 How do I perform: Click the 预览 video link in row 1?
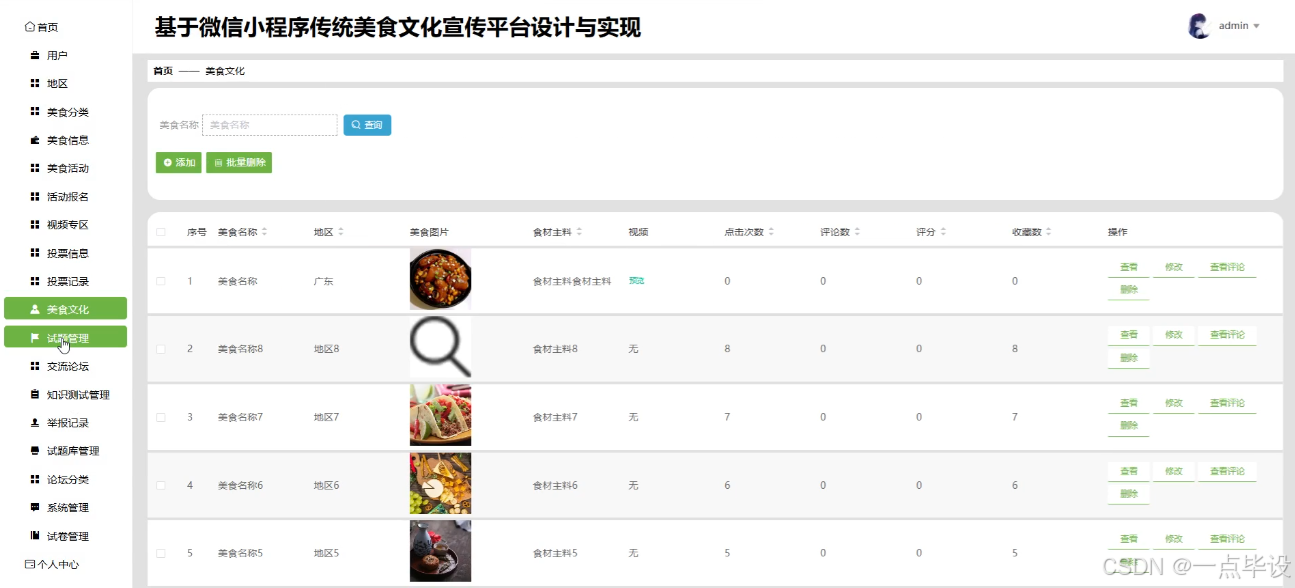point(636,281)
